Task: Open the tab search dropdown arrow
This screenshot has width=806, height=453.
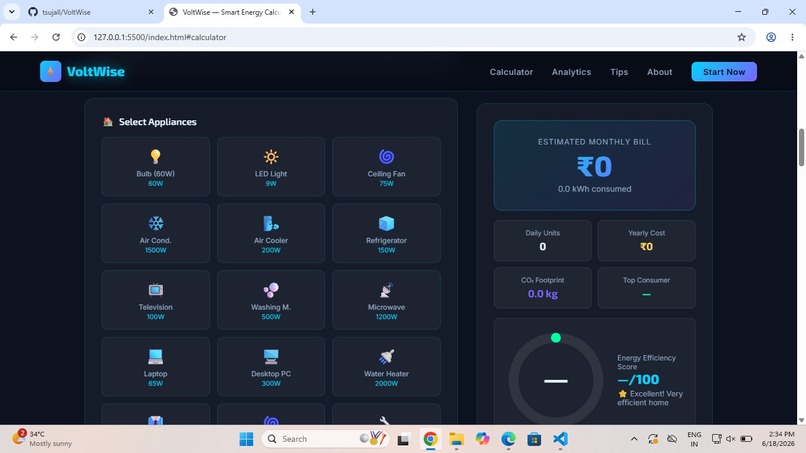Action: (11, 12)
